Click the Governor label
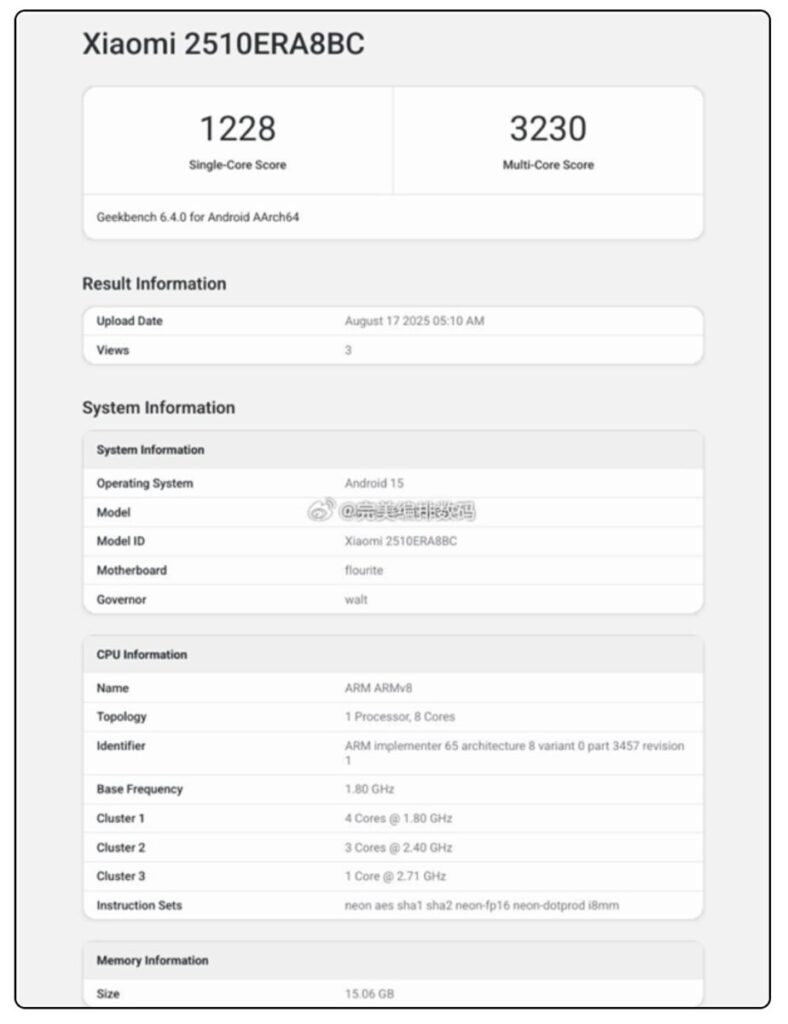Screen dimensions: 788x1024 [x=121, y=600]
